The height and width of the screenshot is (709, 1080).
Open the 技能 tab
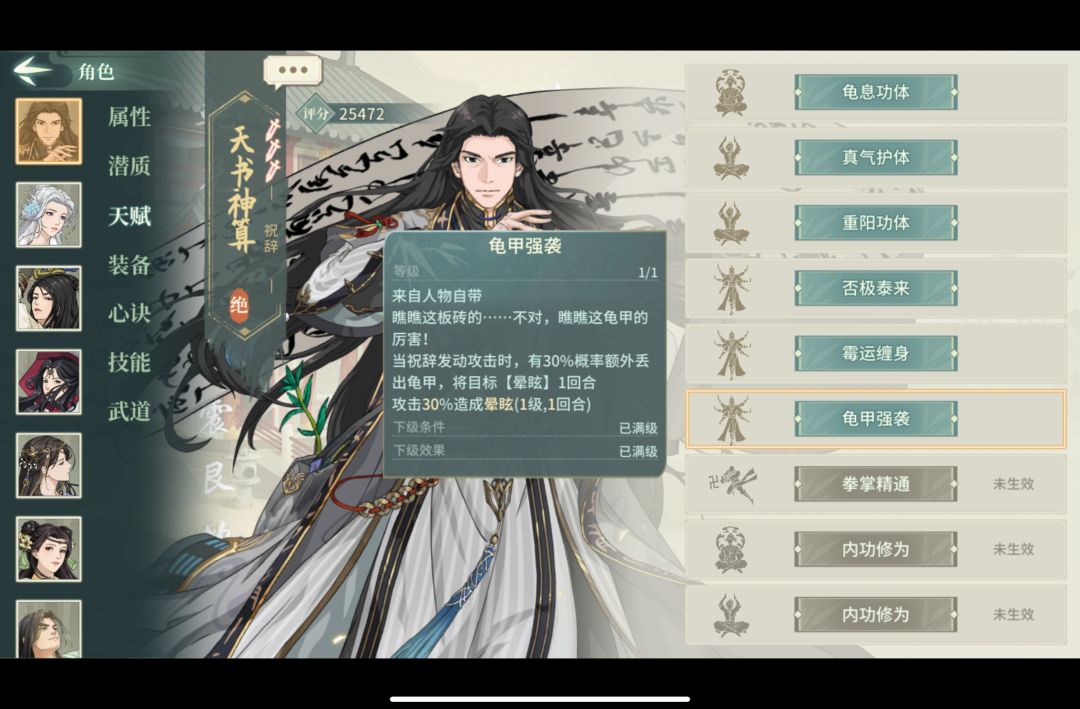[129, 362]
